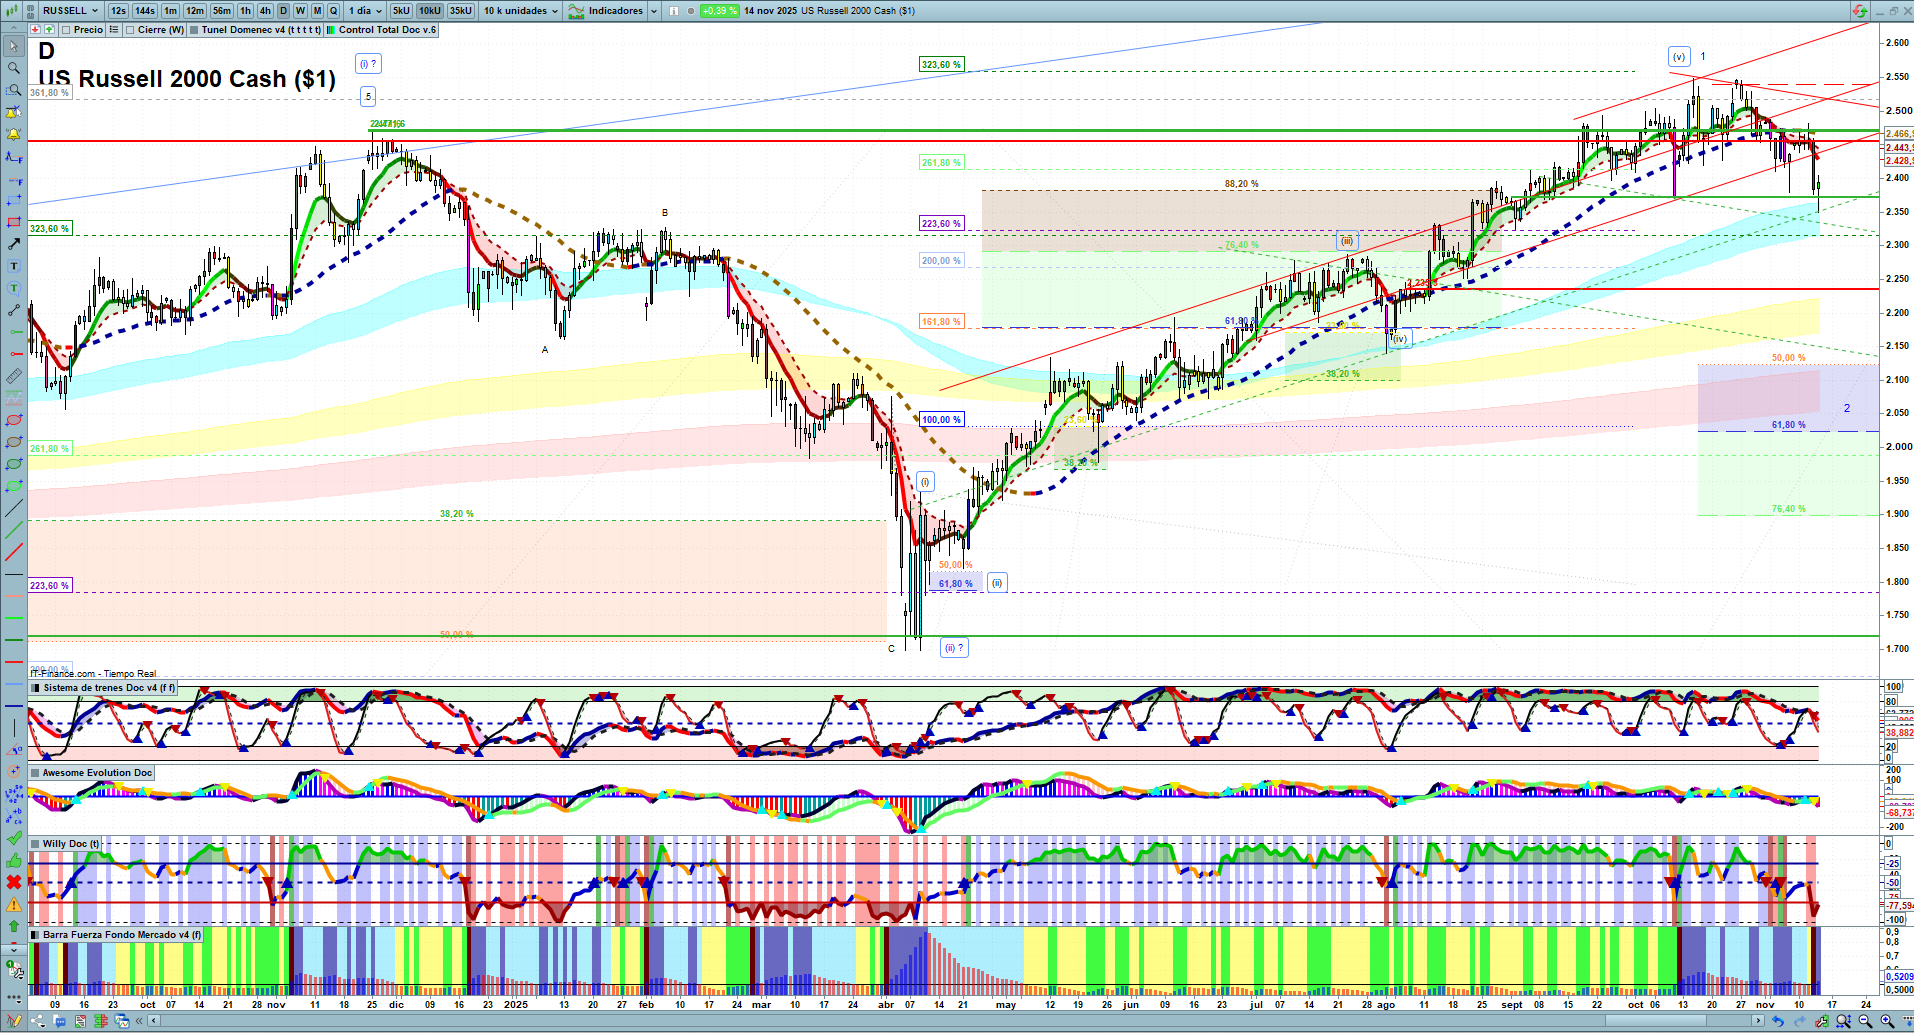Select the arrow cursor tool
The height and width of the screenshot is (1033, 1914).
(x=14, y=46)
